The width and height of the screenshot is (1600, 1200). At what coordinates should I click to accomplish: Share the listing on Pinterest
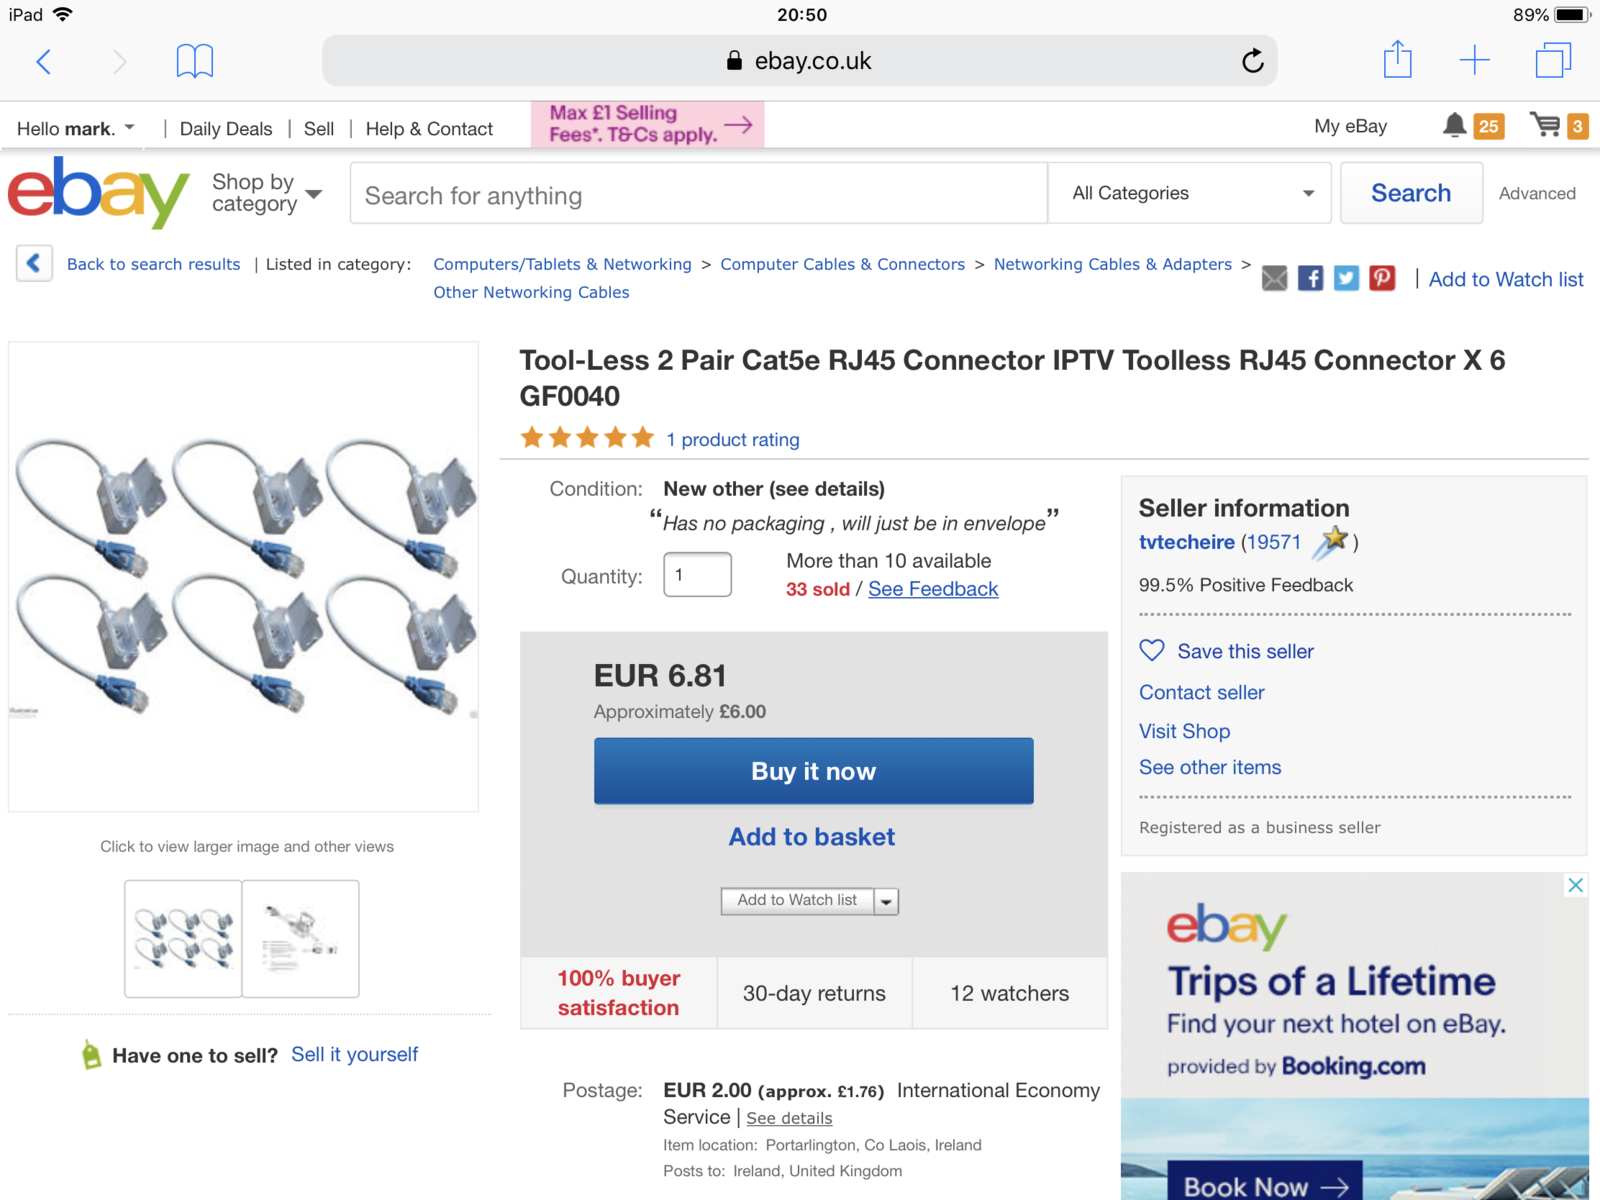point(1382,279)
